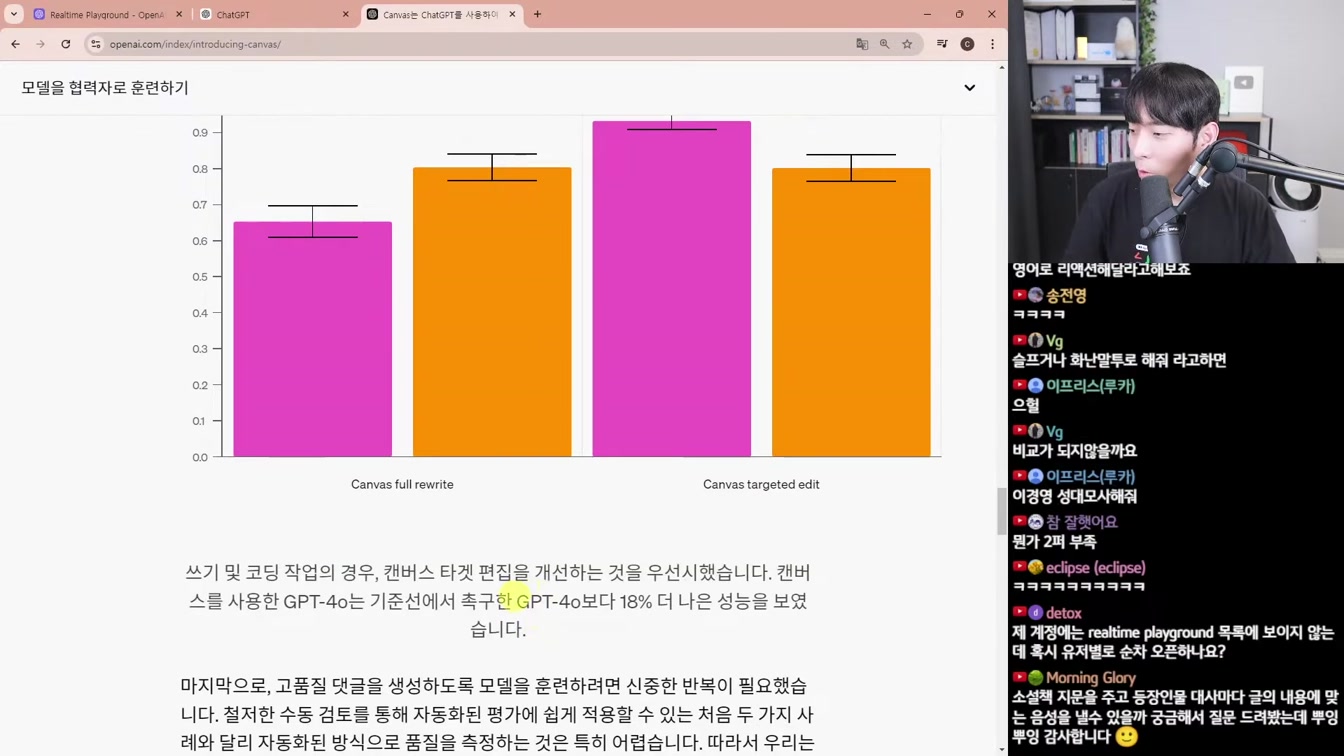The image size is (1344, 756).
Task: Open the Chrome three-dot menu
Action: (992, 44)
